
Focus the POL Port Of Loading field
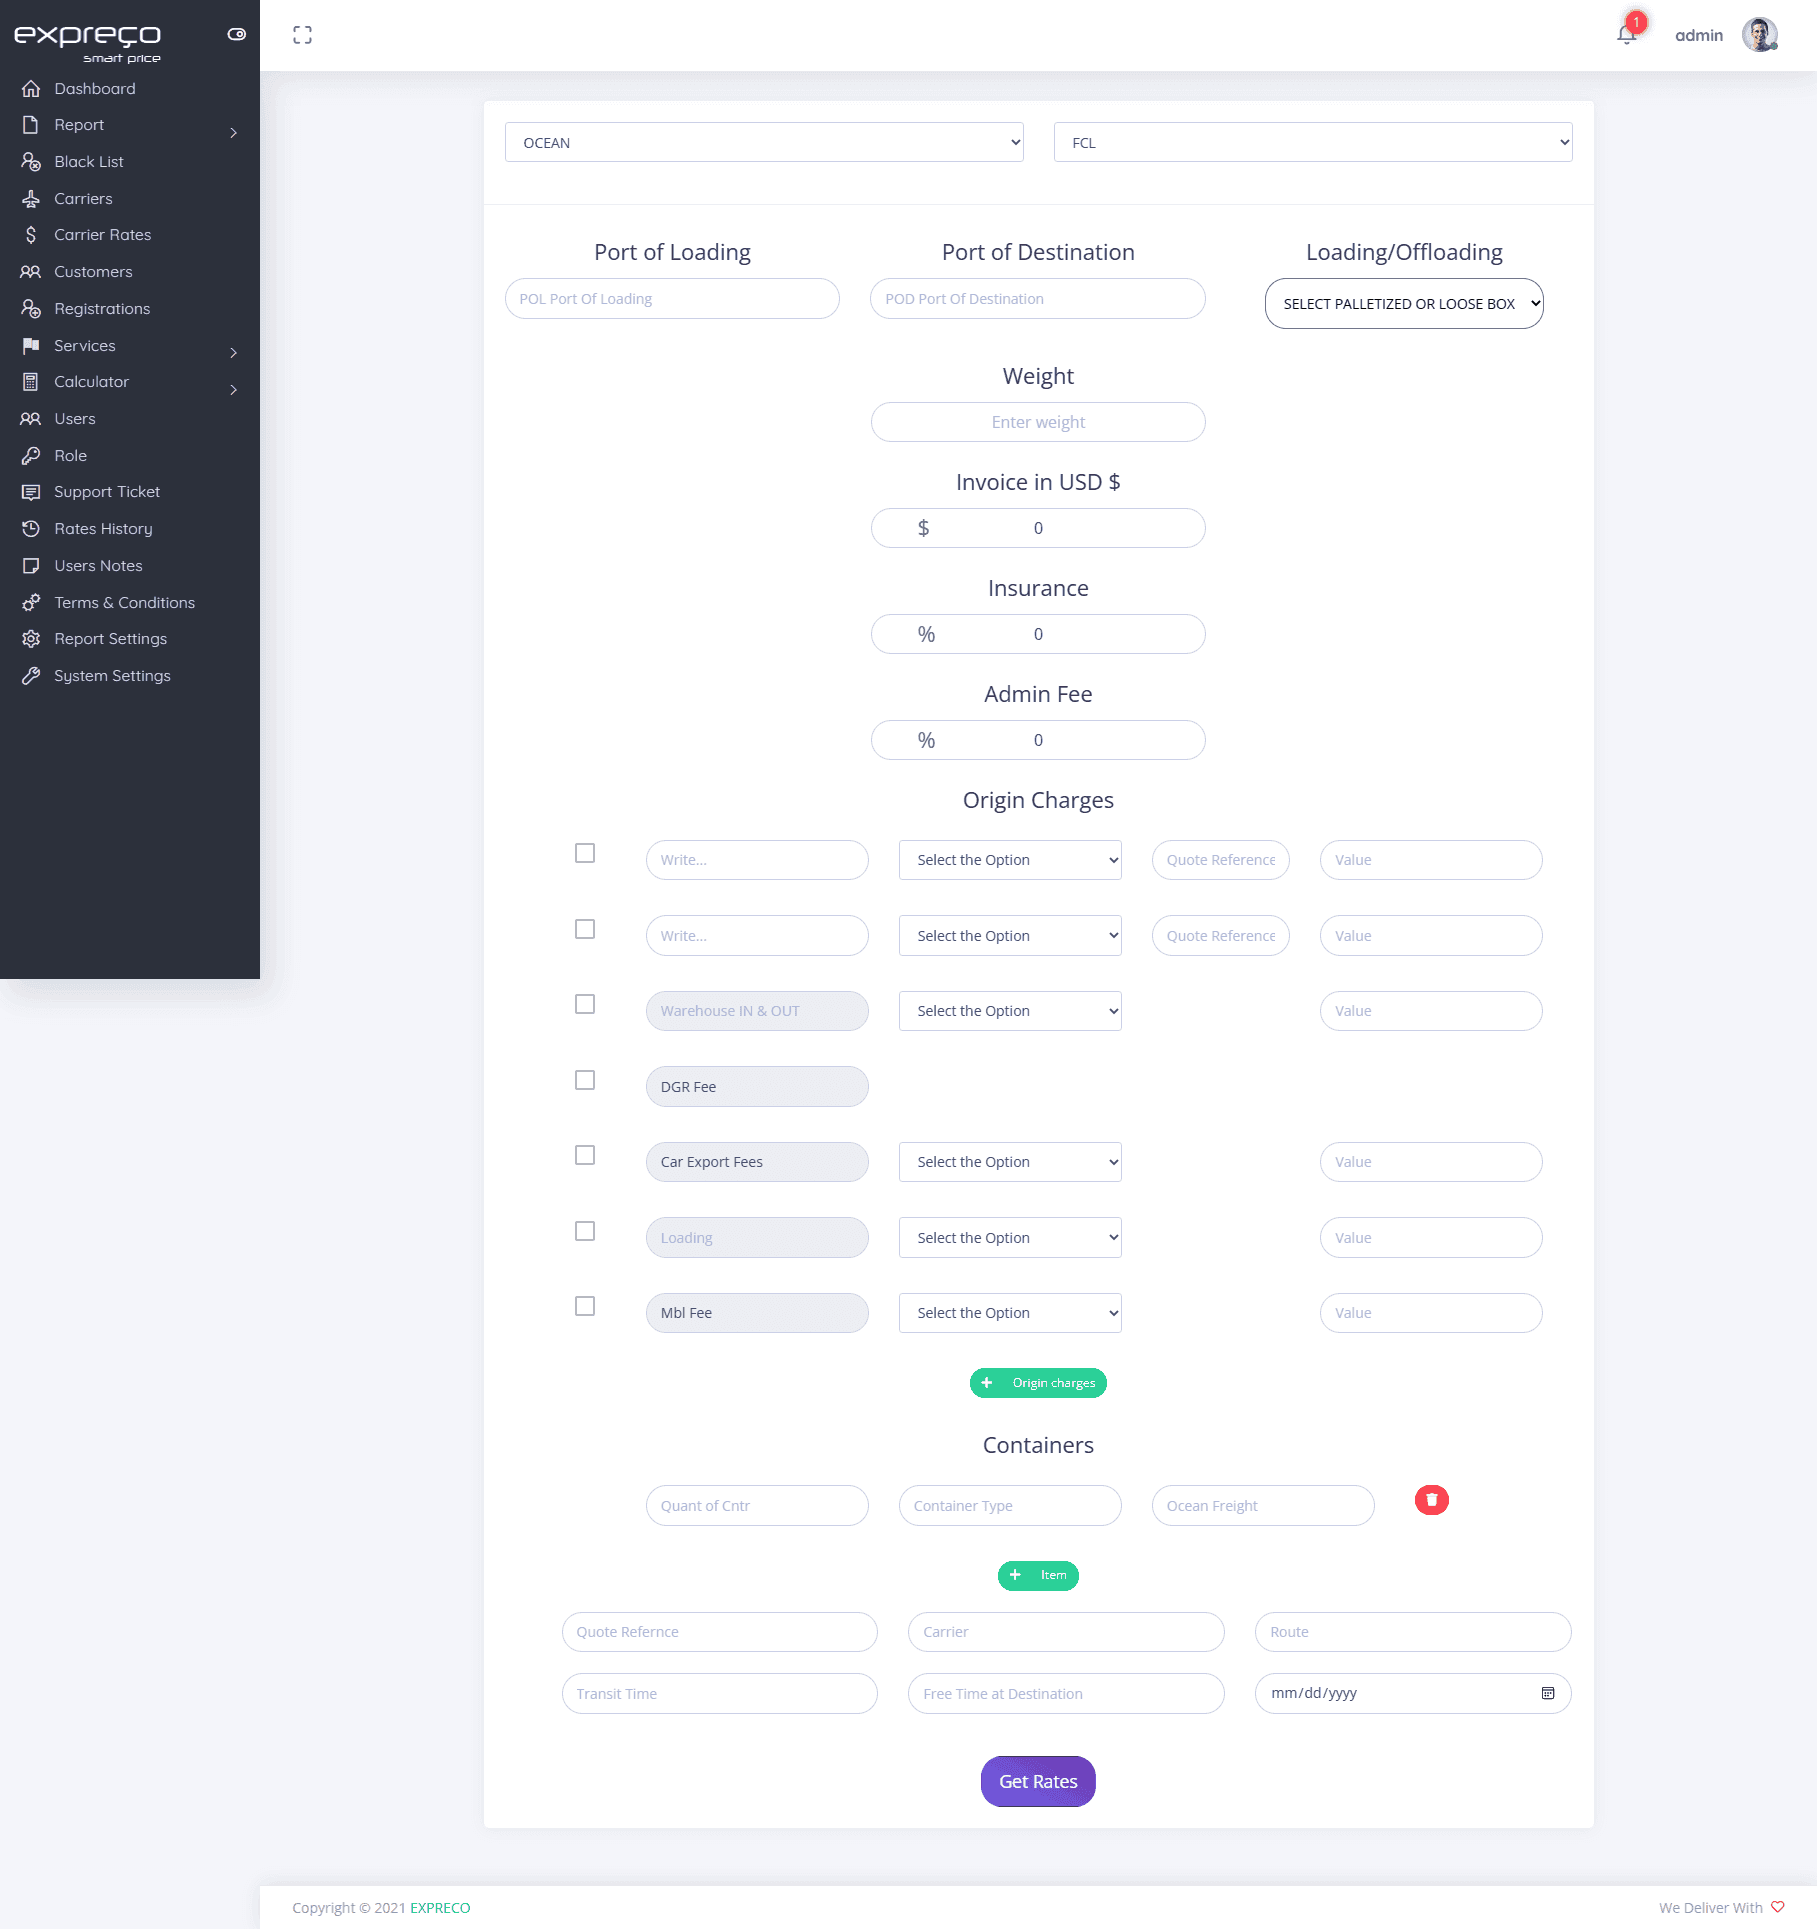(x=672, y=299)
